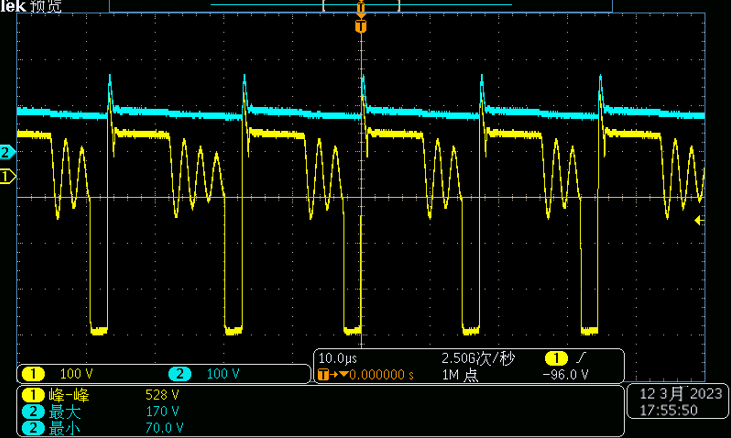Click the orange trigger delay T icon
This screenshot has height=438, width=731.
click(x=323, y=375)
